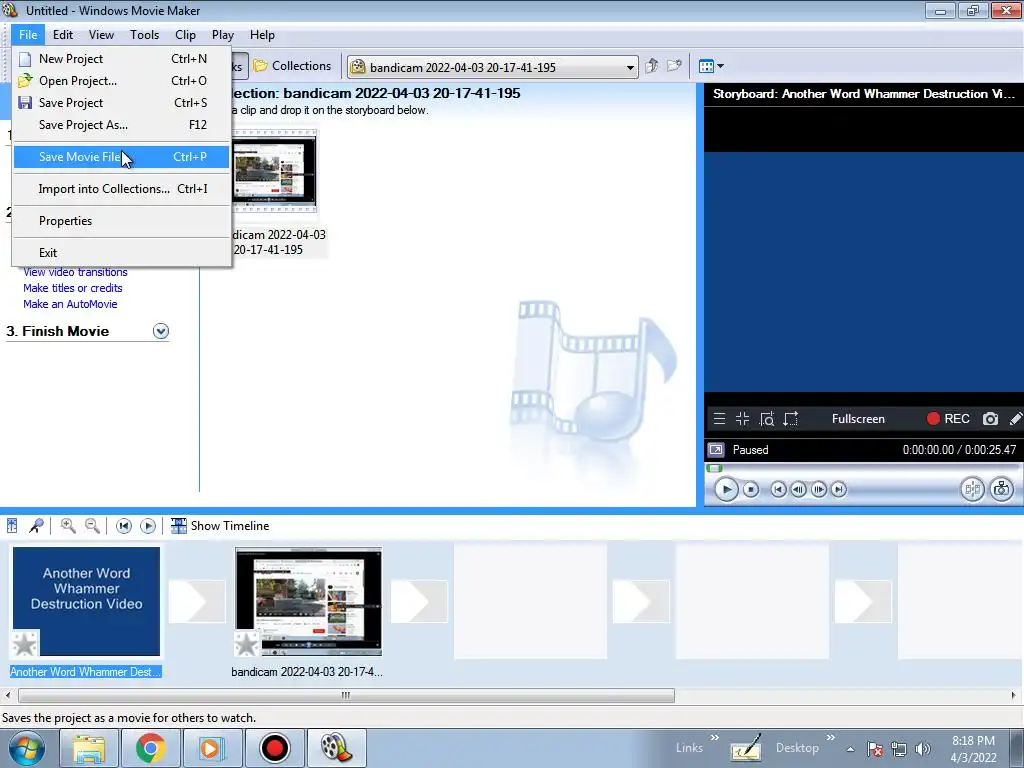The height and width of the screenshot is (768, 1024).
Task: Select Open Project... menu entry
Action: [121, 81]
